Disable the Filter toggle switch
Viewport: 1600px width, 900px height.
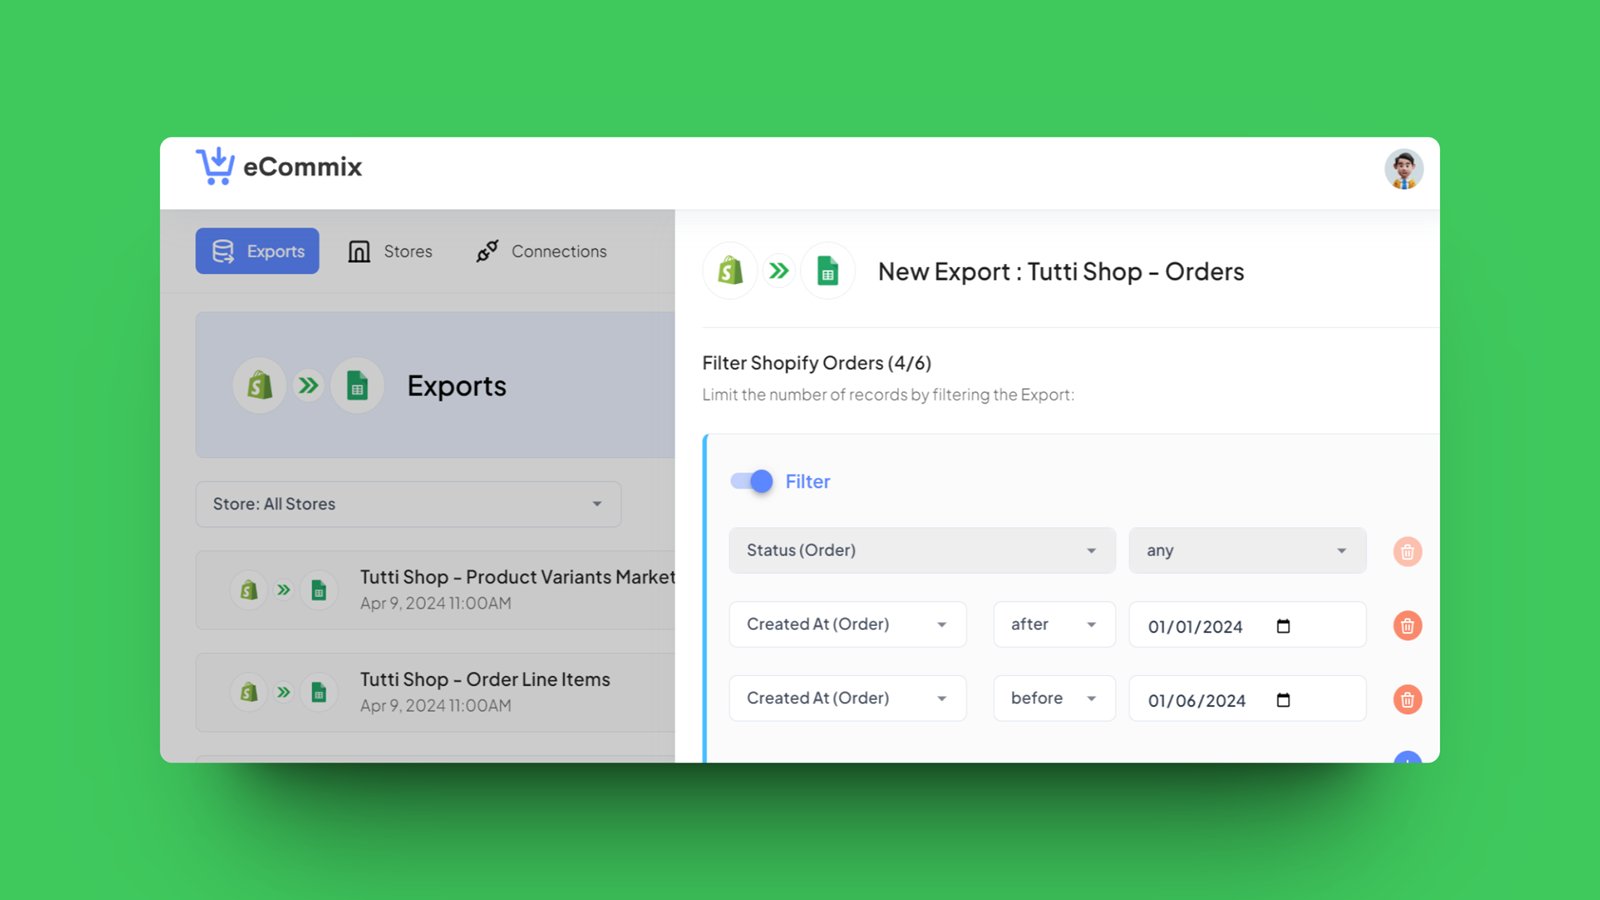click(x=749, y=481)
